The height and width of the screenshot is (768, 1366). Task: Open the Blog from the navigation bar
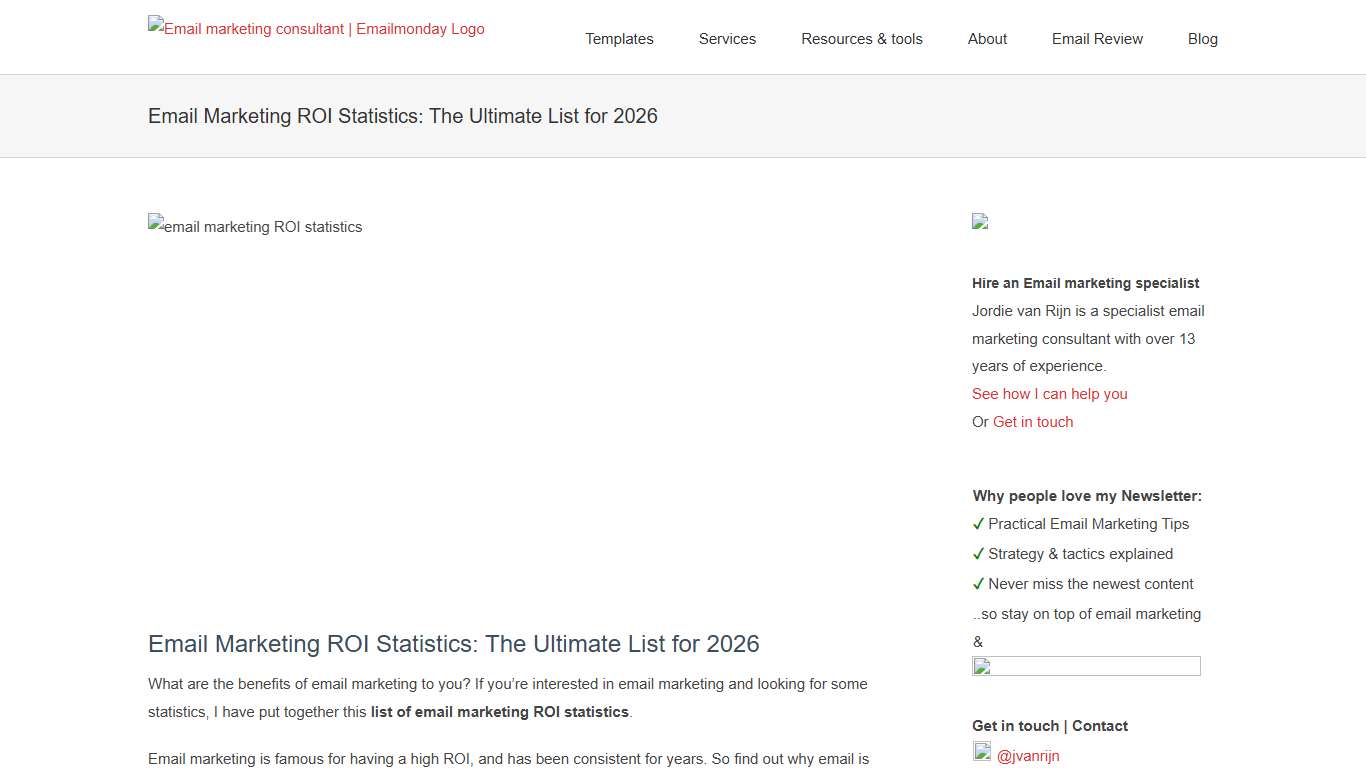click(x=1202, y=39)
